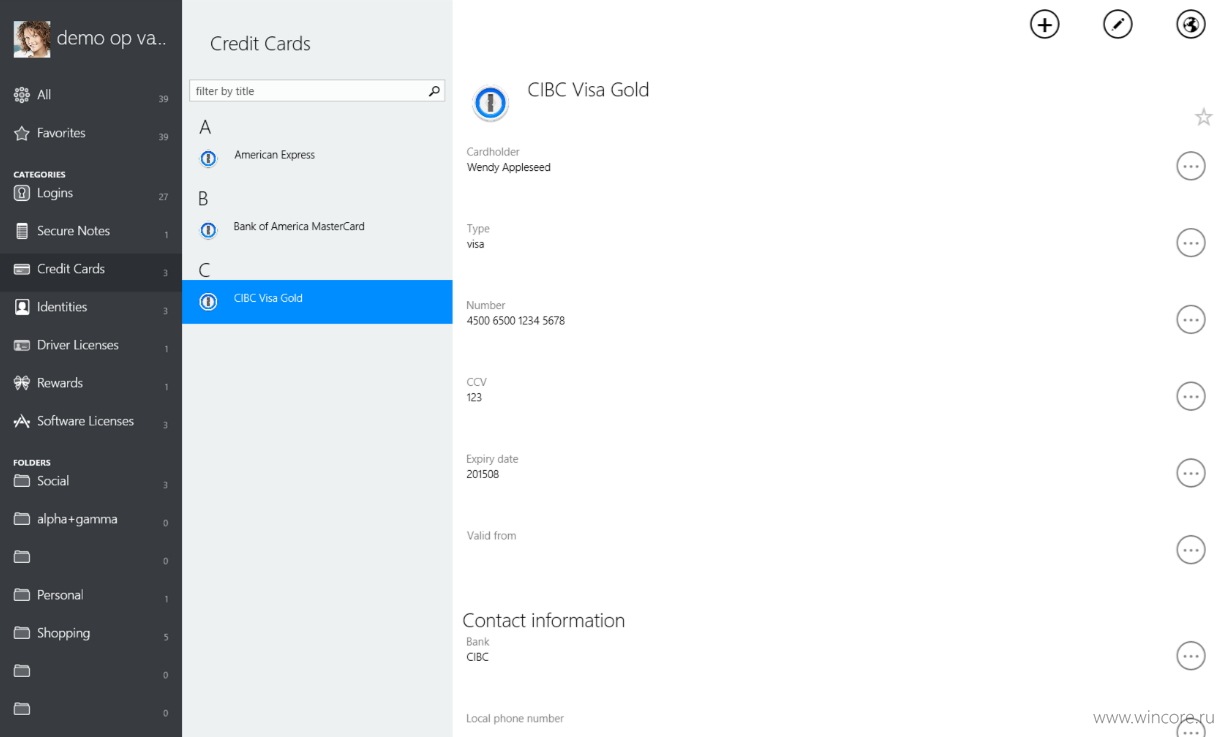The image size is (1227, 737).
Task: Open the Favorites section
Action: [x=90, y=133]
